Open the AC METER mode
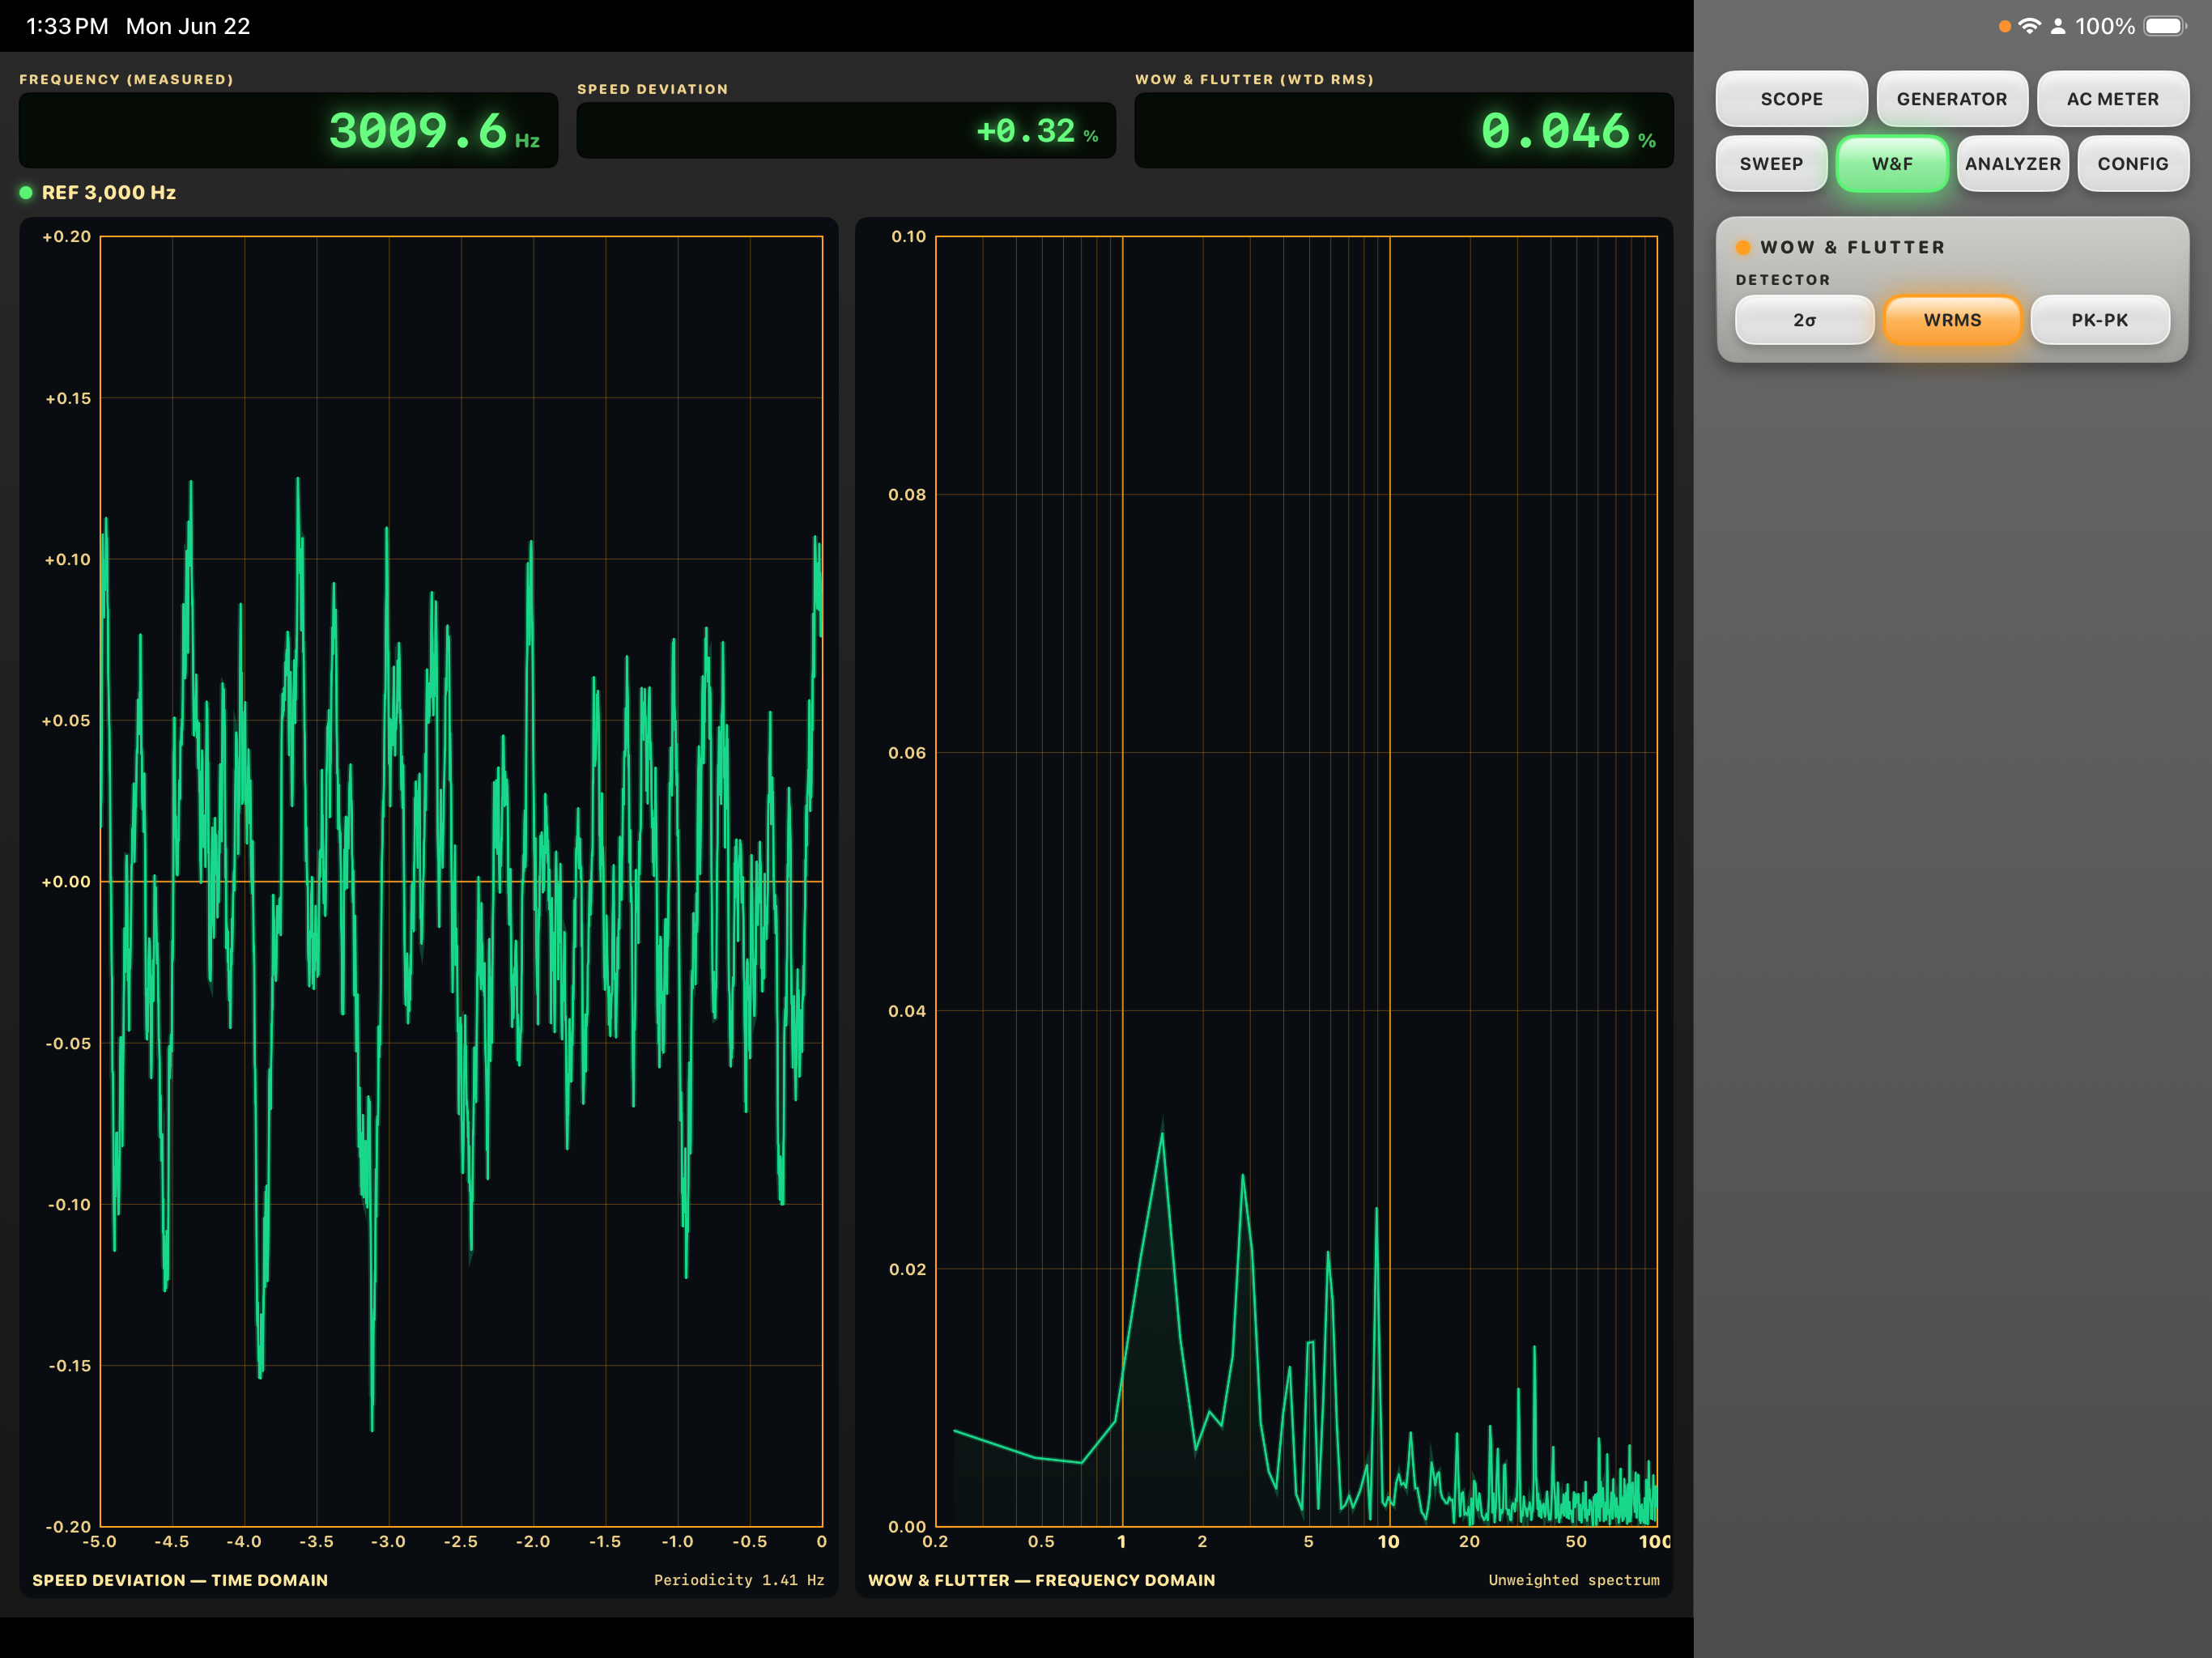Image resolution: width=2212 pixels, height=1658 pixels. pos(2112,99)
